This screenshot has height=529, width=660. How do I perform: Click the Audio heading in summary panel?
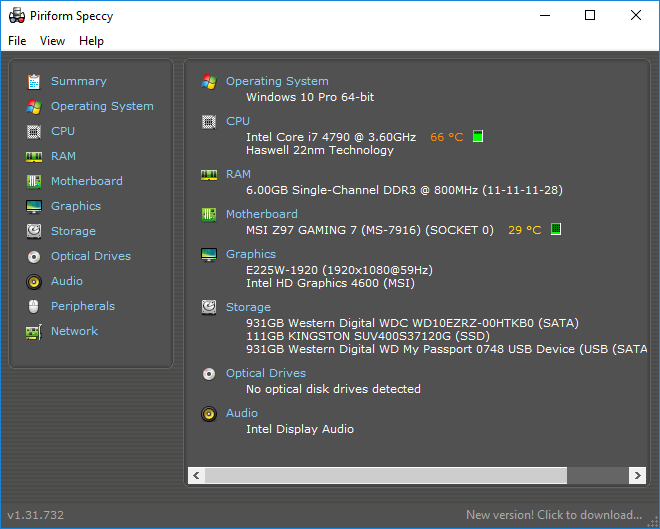click(242, 413)
